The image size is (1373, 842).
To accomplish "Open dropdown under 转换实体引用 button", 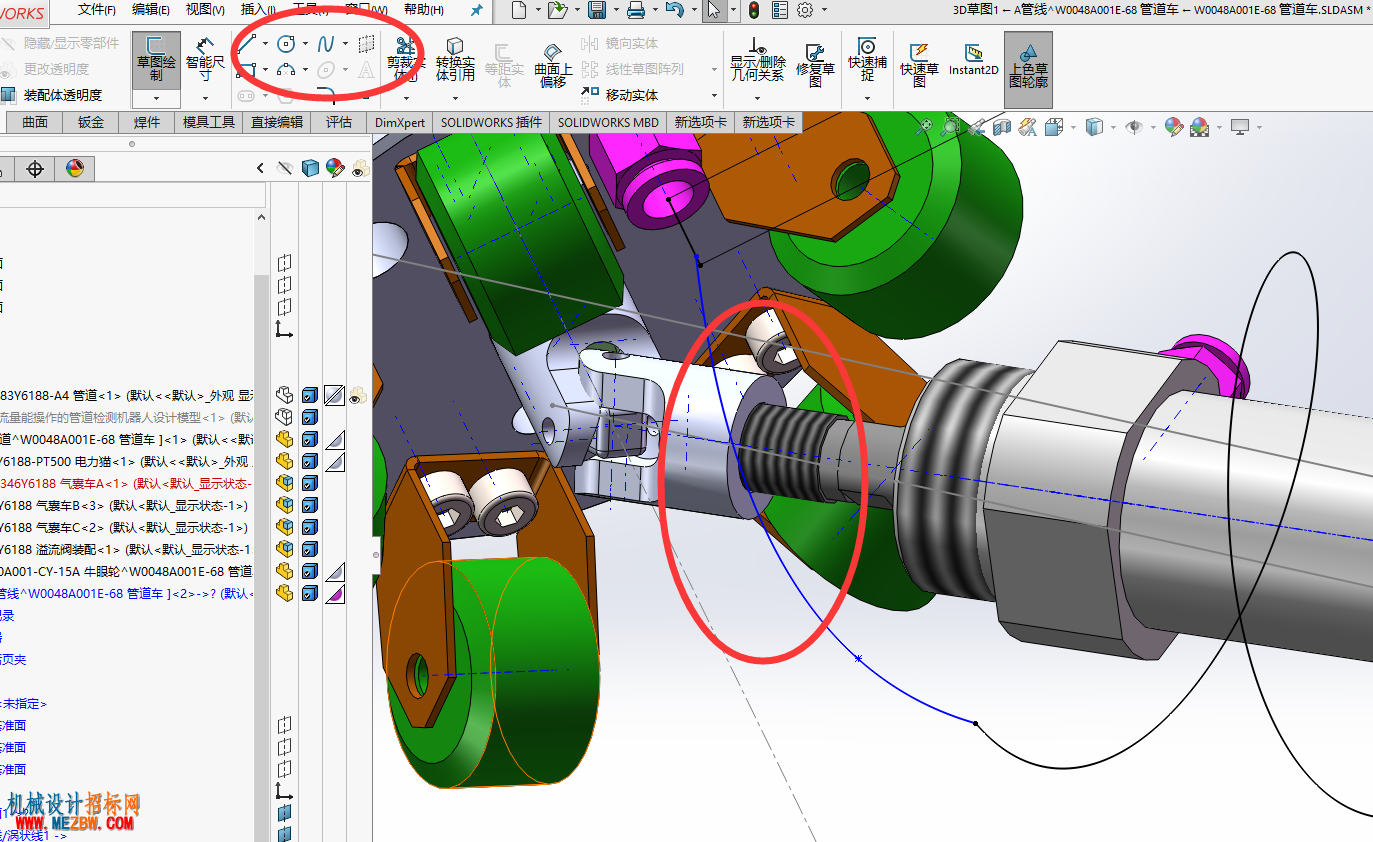I will click(x=455, y=98).
